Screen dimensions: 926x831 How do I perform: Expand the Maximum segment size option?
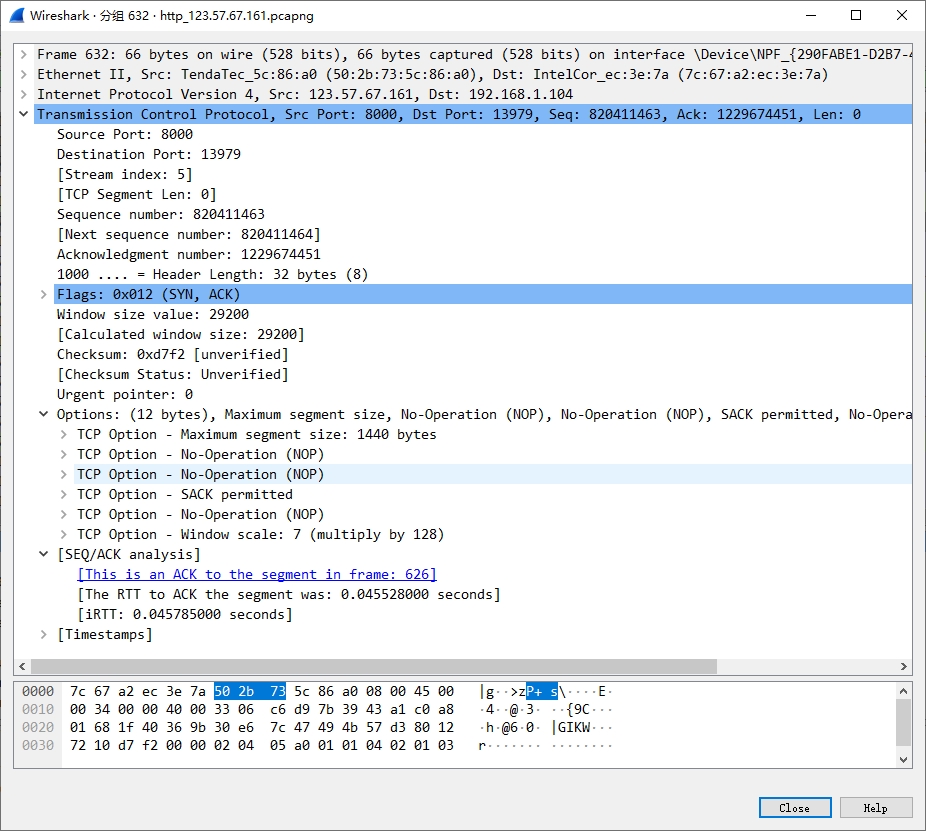[x=63, y=434]
